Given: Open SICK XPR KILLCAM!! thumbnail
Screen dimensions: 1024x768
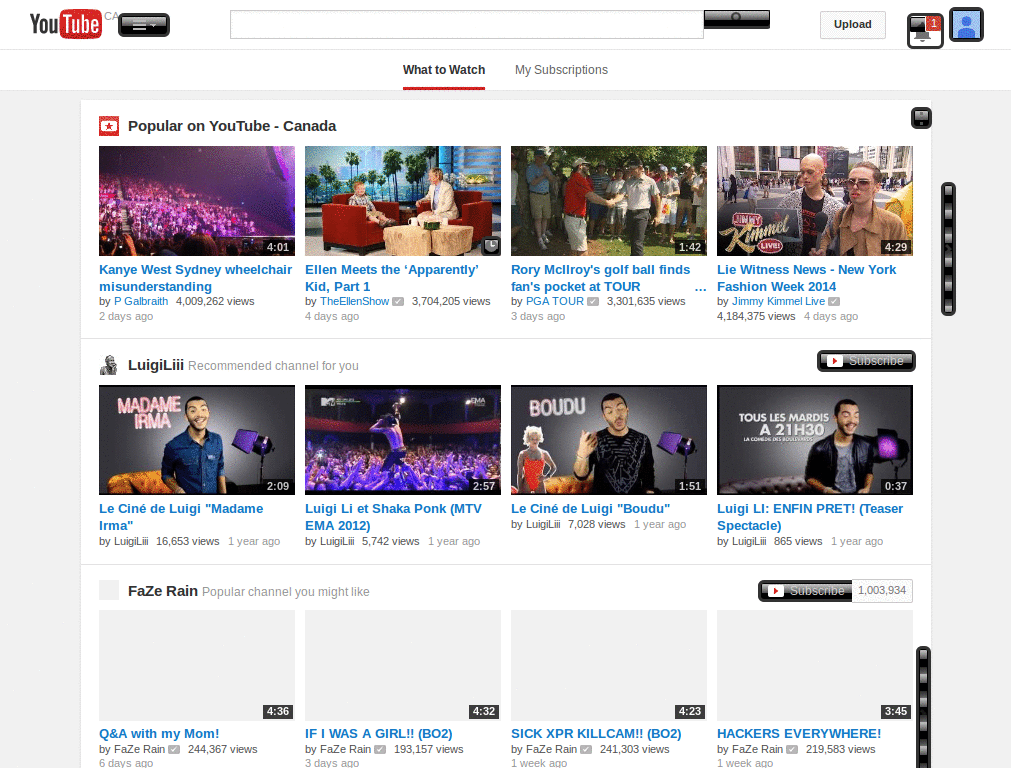Looking at the screenshot, I should 609,665.
